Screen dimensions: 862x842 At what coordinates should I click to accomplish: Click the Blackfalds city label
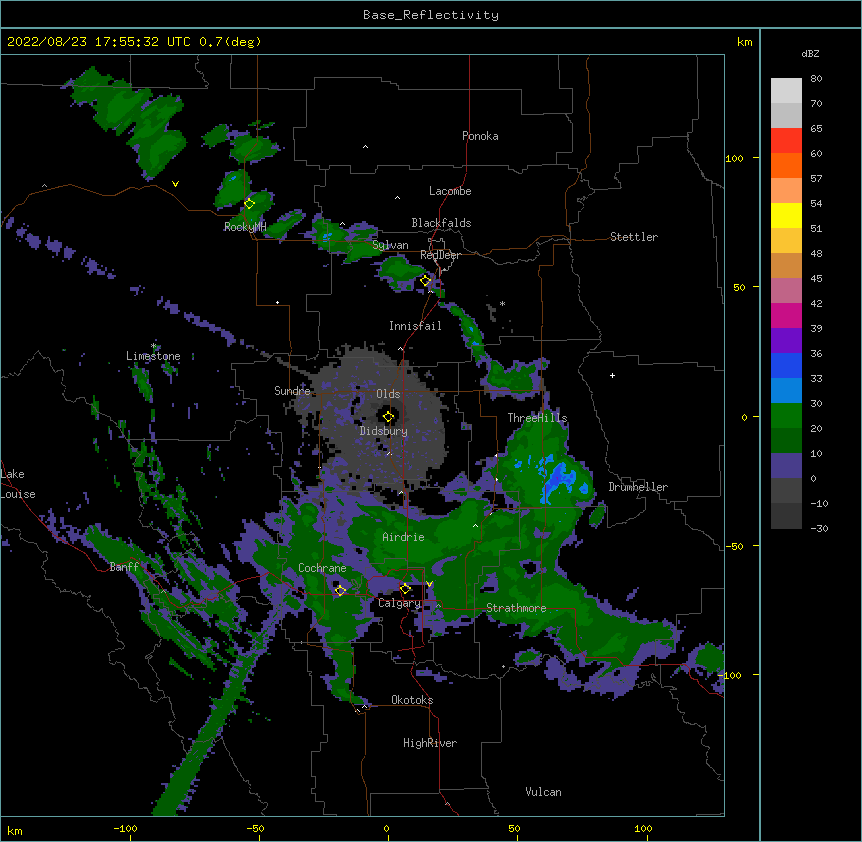pos(441,223)
